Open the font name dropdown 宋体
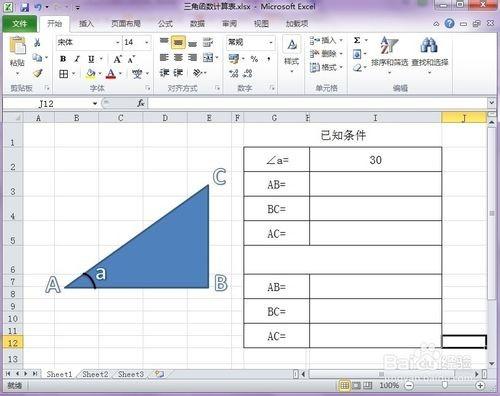 tap(118, 43)
